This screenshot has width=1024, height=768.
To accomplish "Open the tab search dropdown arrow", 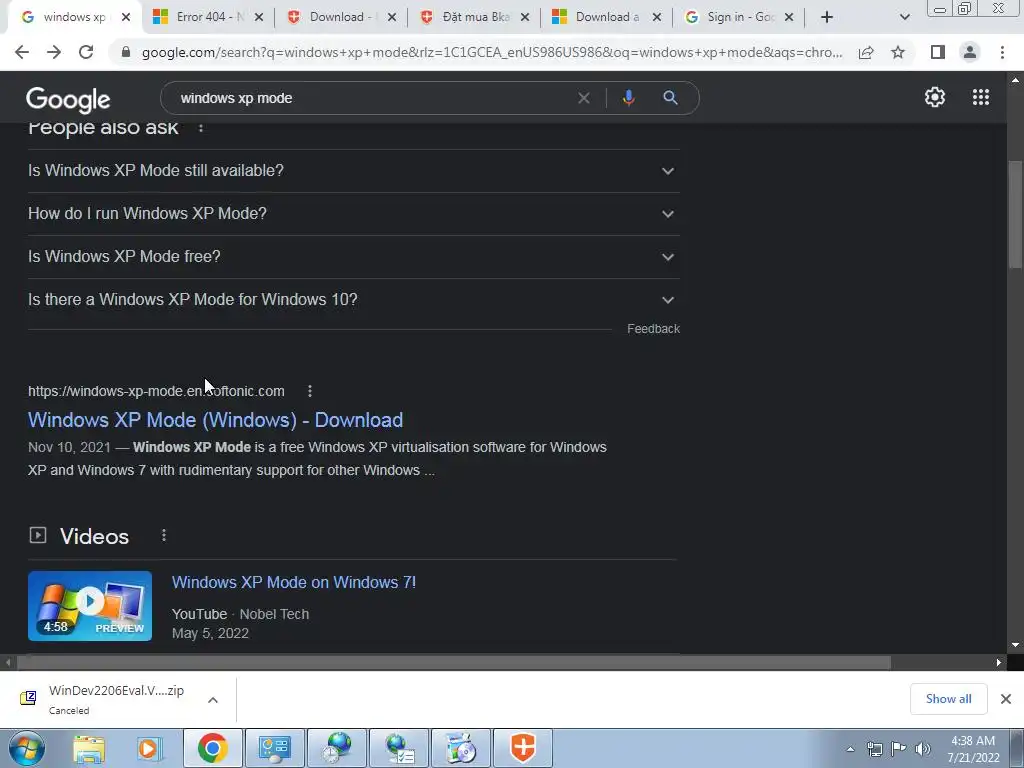I will click(x=904, y=17).
